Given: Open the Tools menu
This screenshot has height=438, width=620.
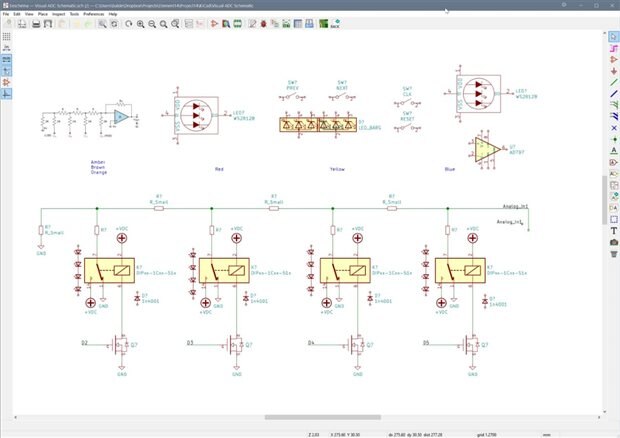Looking at the screenshot, I should click(75, 14).
